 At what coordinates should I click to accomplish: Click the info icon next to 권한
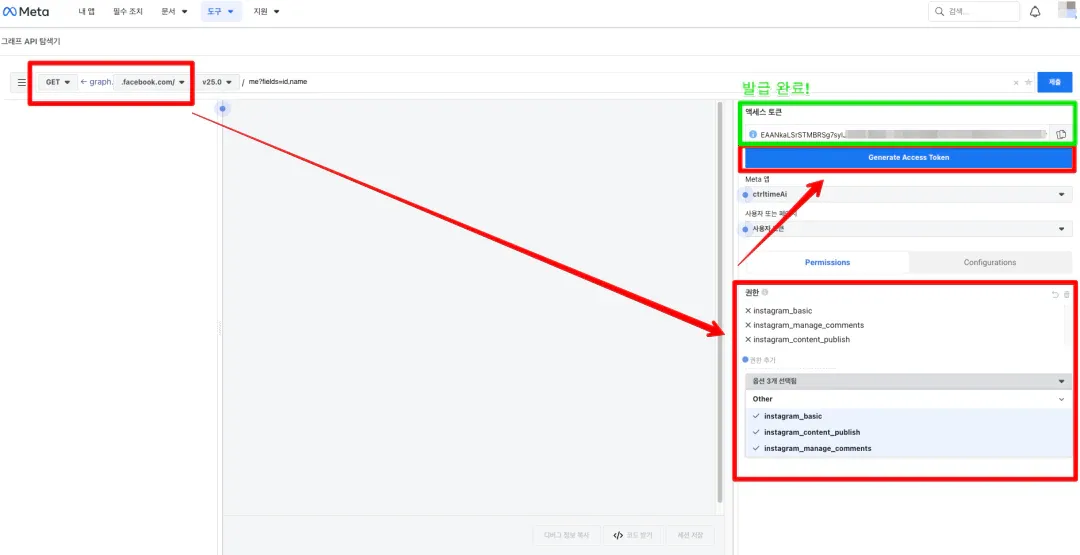tap(765, 293)
